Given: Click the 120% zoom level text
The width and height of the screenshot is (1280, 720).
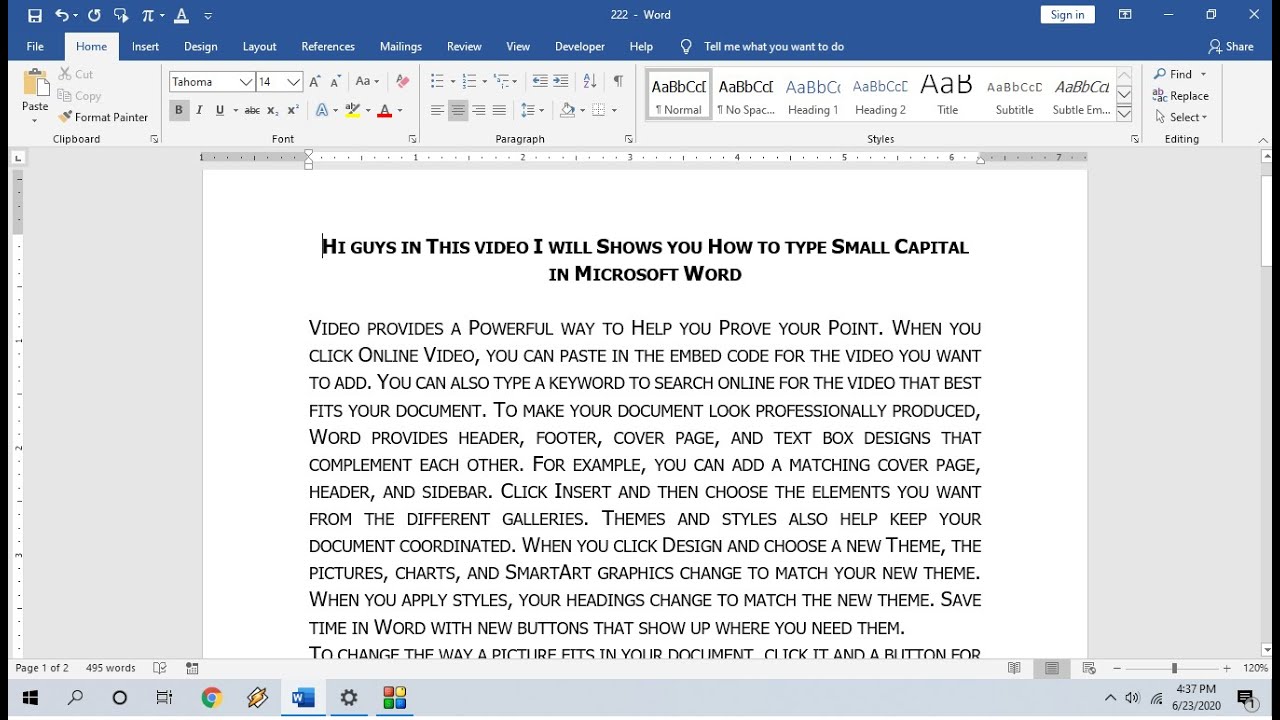Looking at the screenshot, I should pyautogui.click(x=1255, y=668).
